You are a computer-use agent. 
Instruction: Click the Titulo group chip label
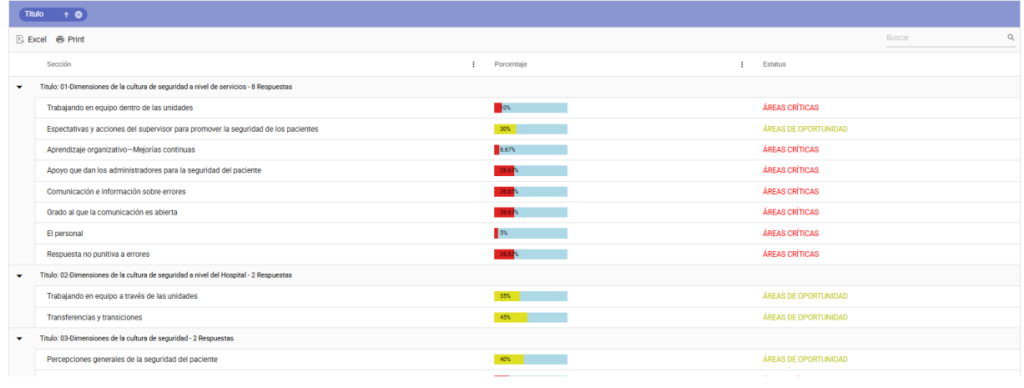click(x=34, y=14)
